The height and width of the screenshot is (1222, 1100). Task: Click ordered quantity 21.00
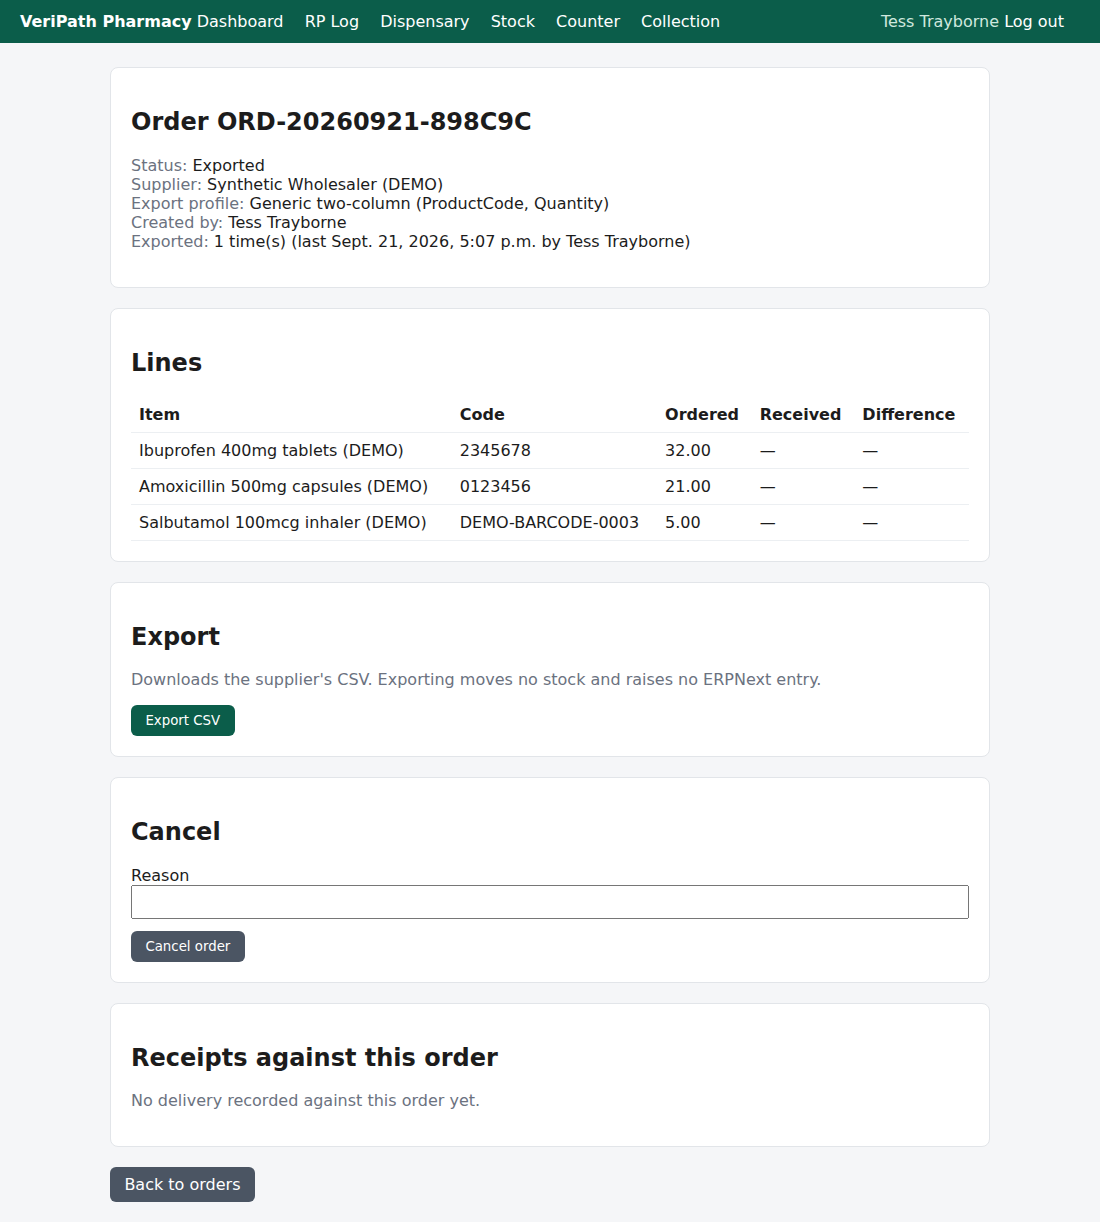688,486
